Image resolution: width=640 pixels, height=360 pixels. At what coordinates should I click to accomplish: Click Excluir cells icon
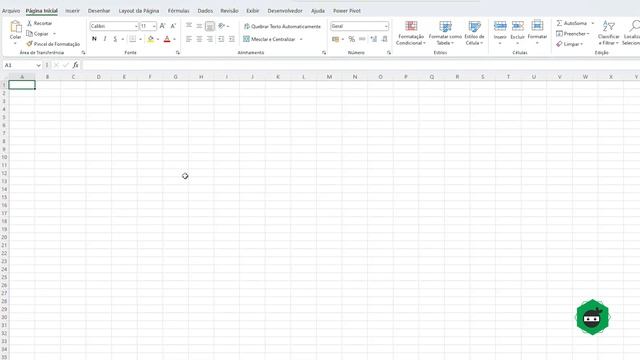(518, 26)
